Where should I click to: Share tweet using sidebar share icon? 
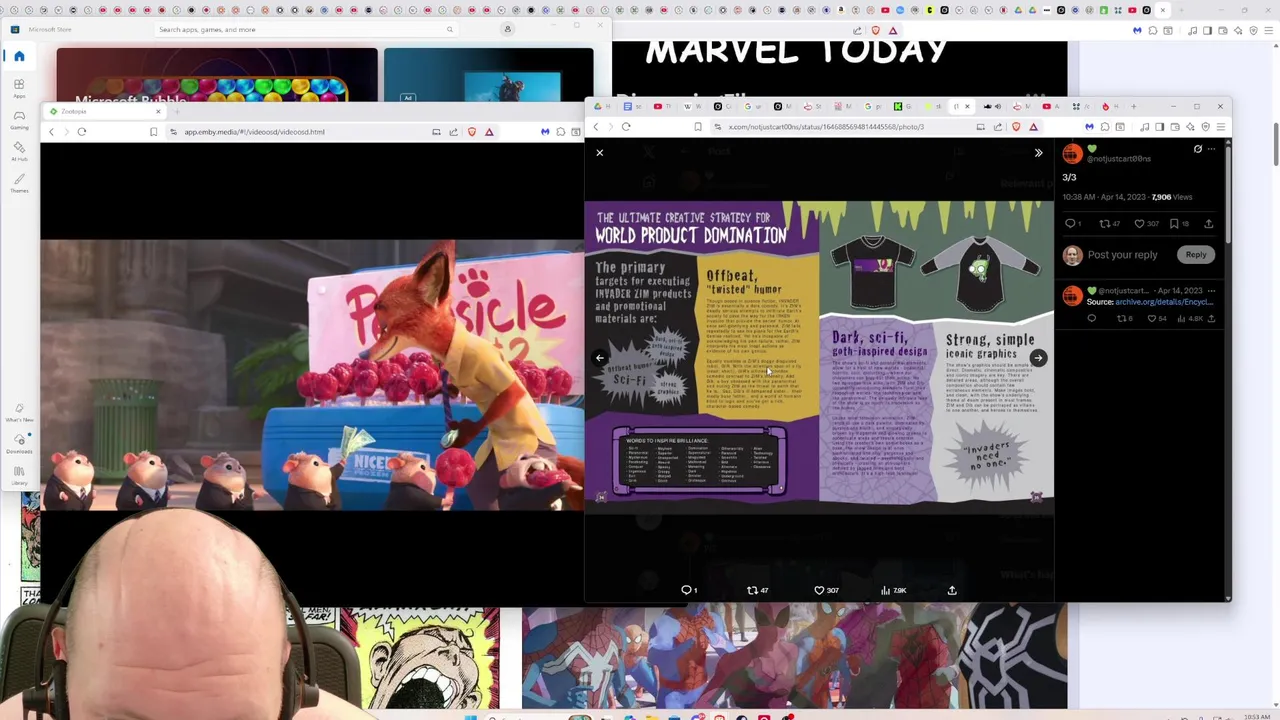1208,224
